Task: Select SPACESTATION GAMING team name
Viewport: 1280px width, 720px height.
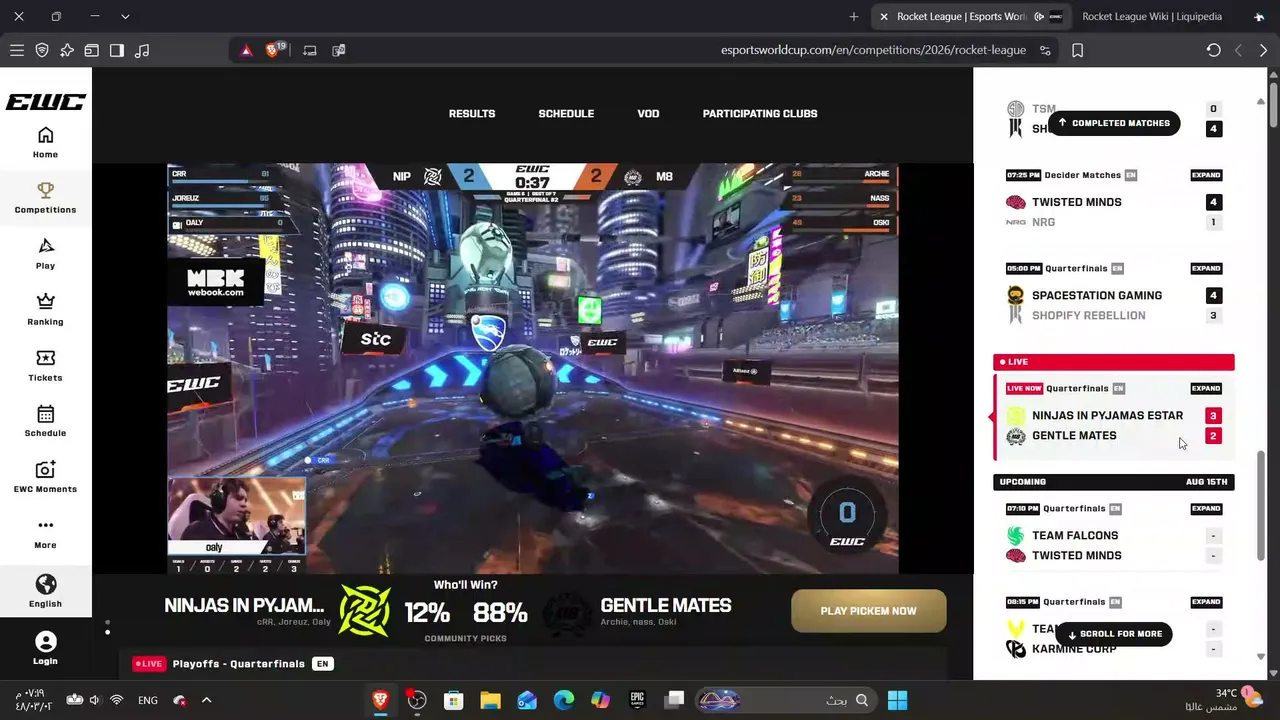Action: (x=1097, y=296)
